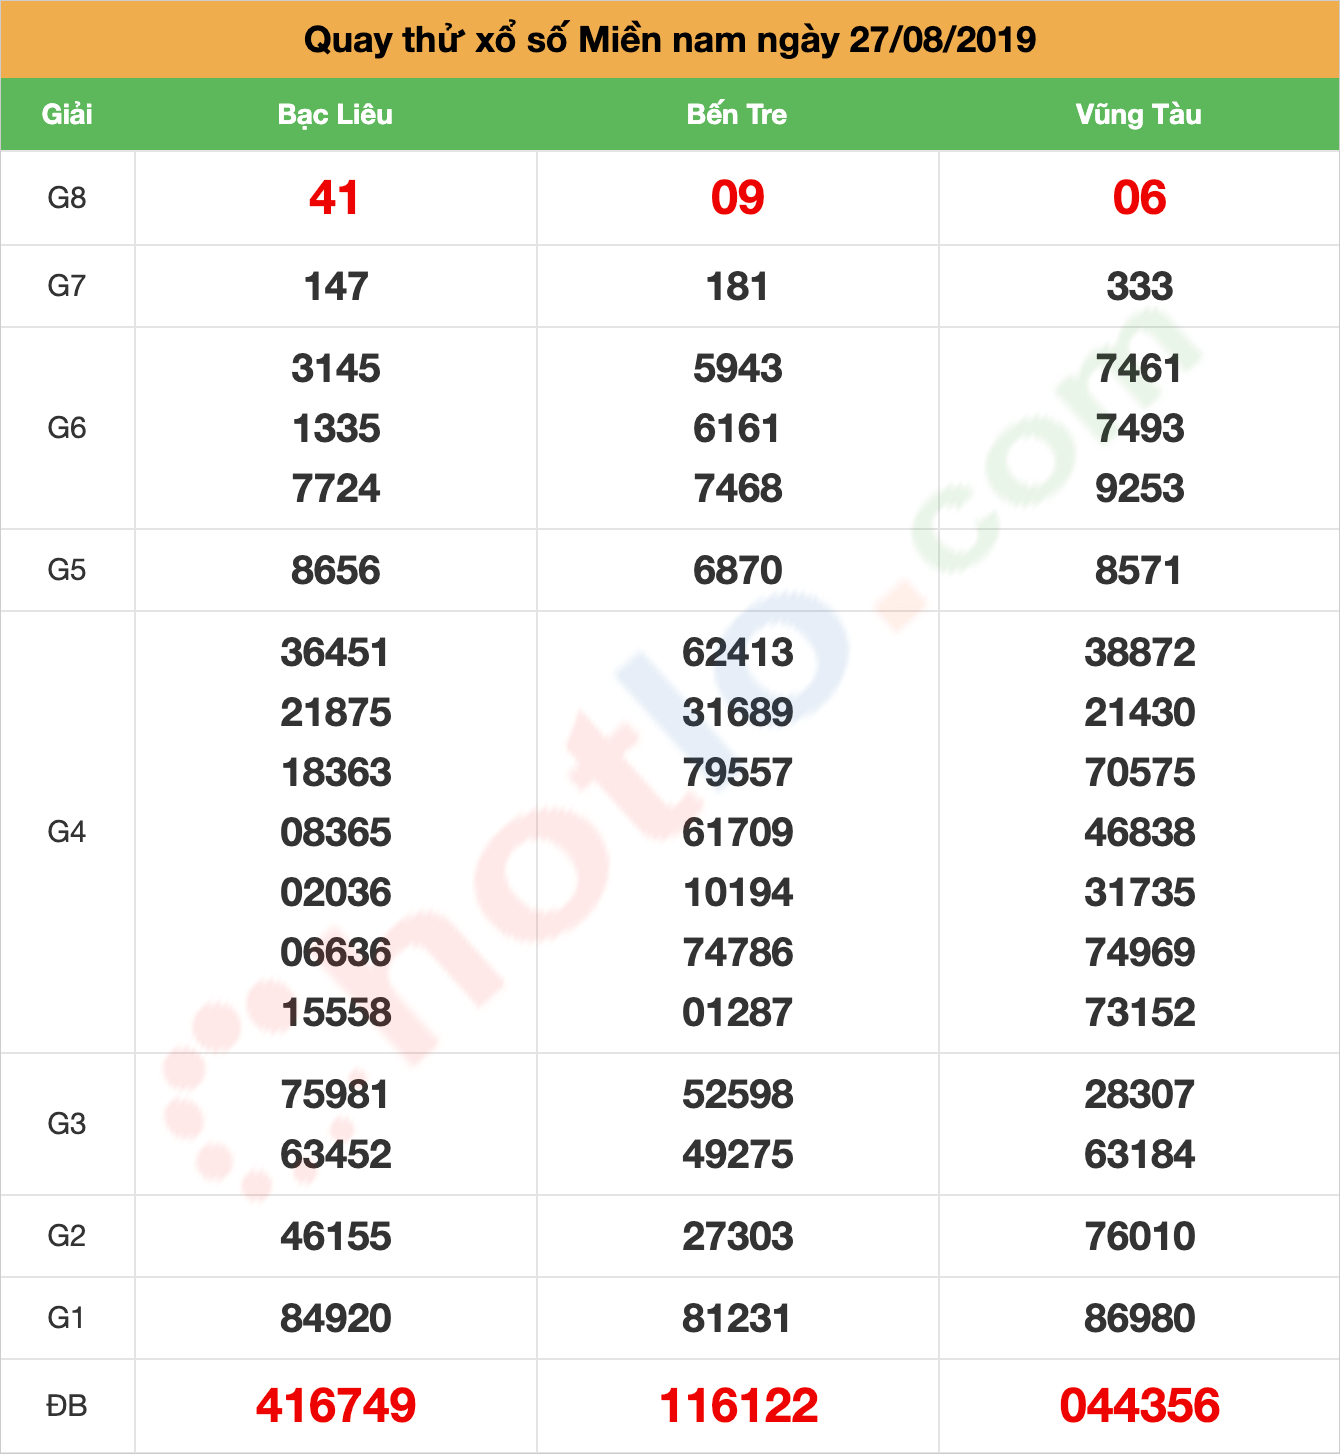Select the 'Vũng Tàu' column header
This screenshot has width=1340, height=1454.
tap(1139, 114)
